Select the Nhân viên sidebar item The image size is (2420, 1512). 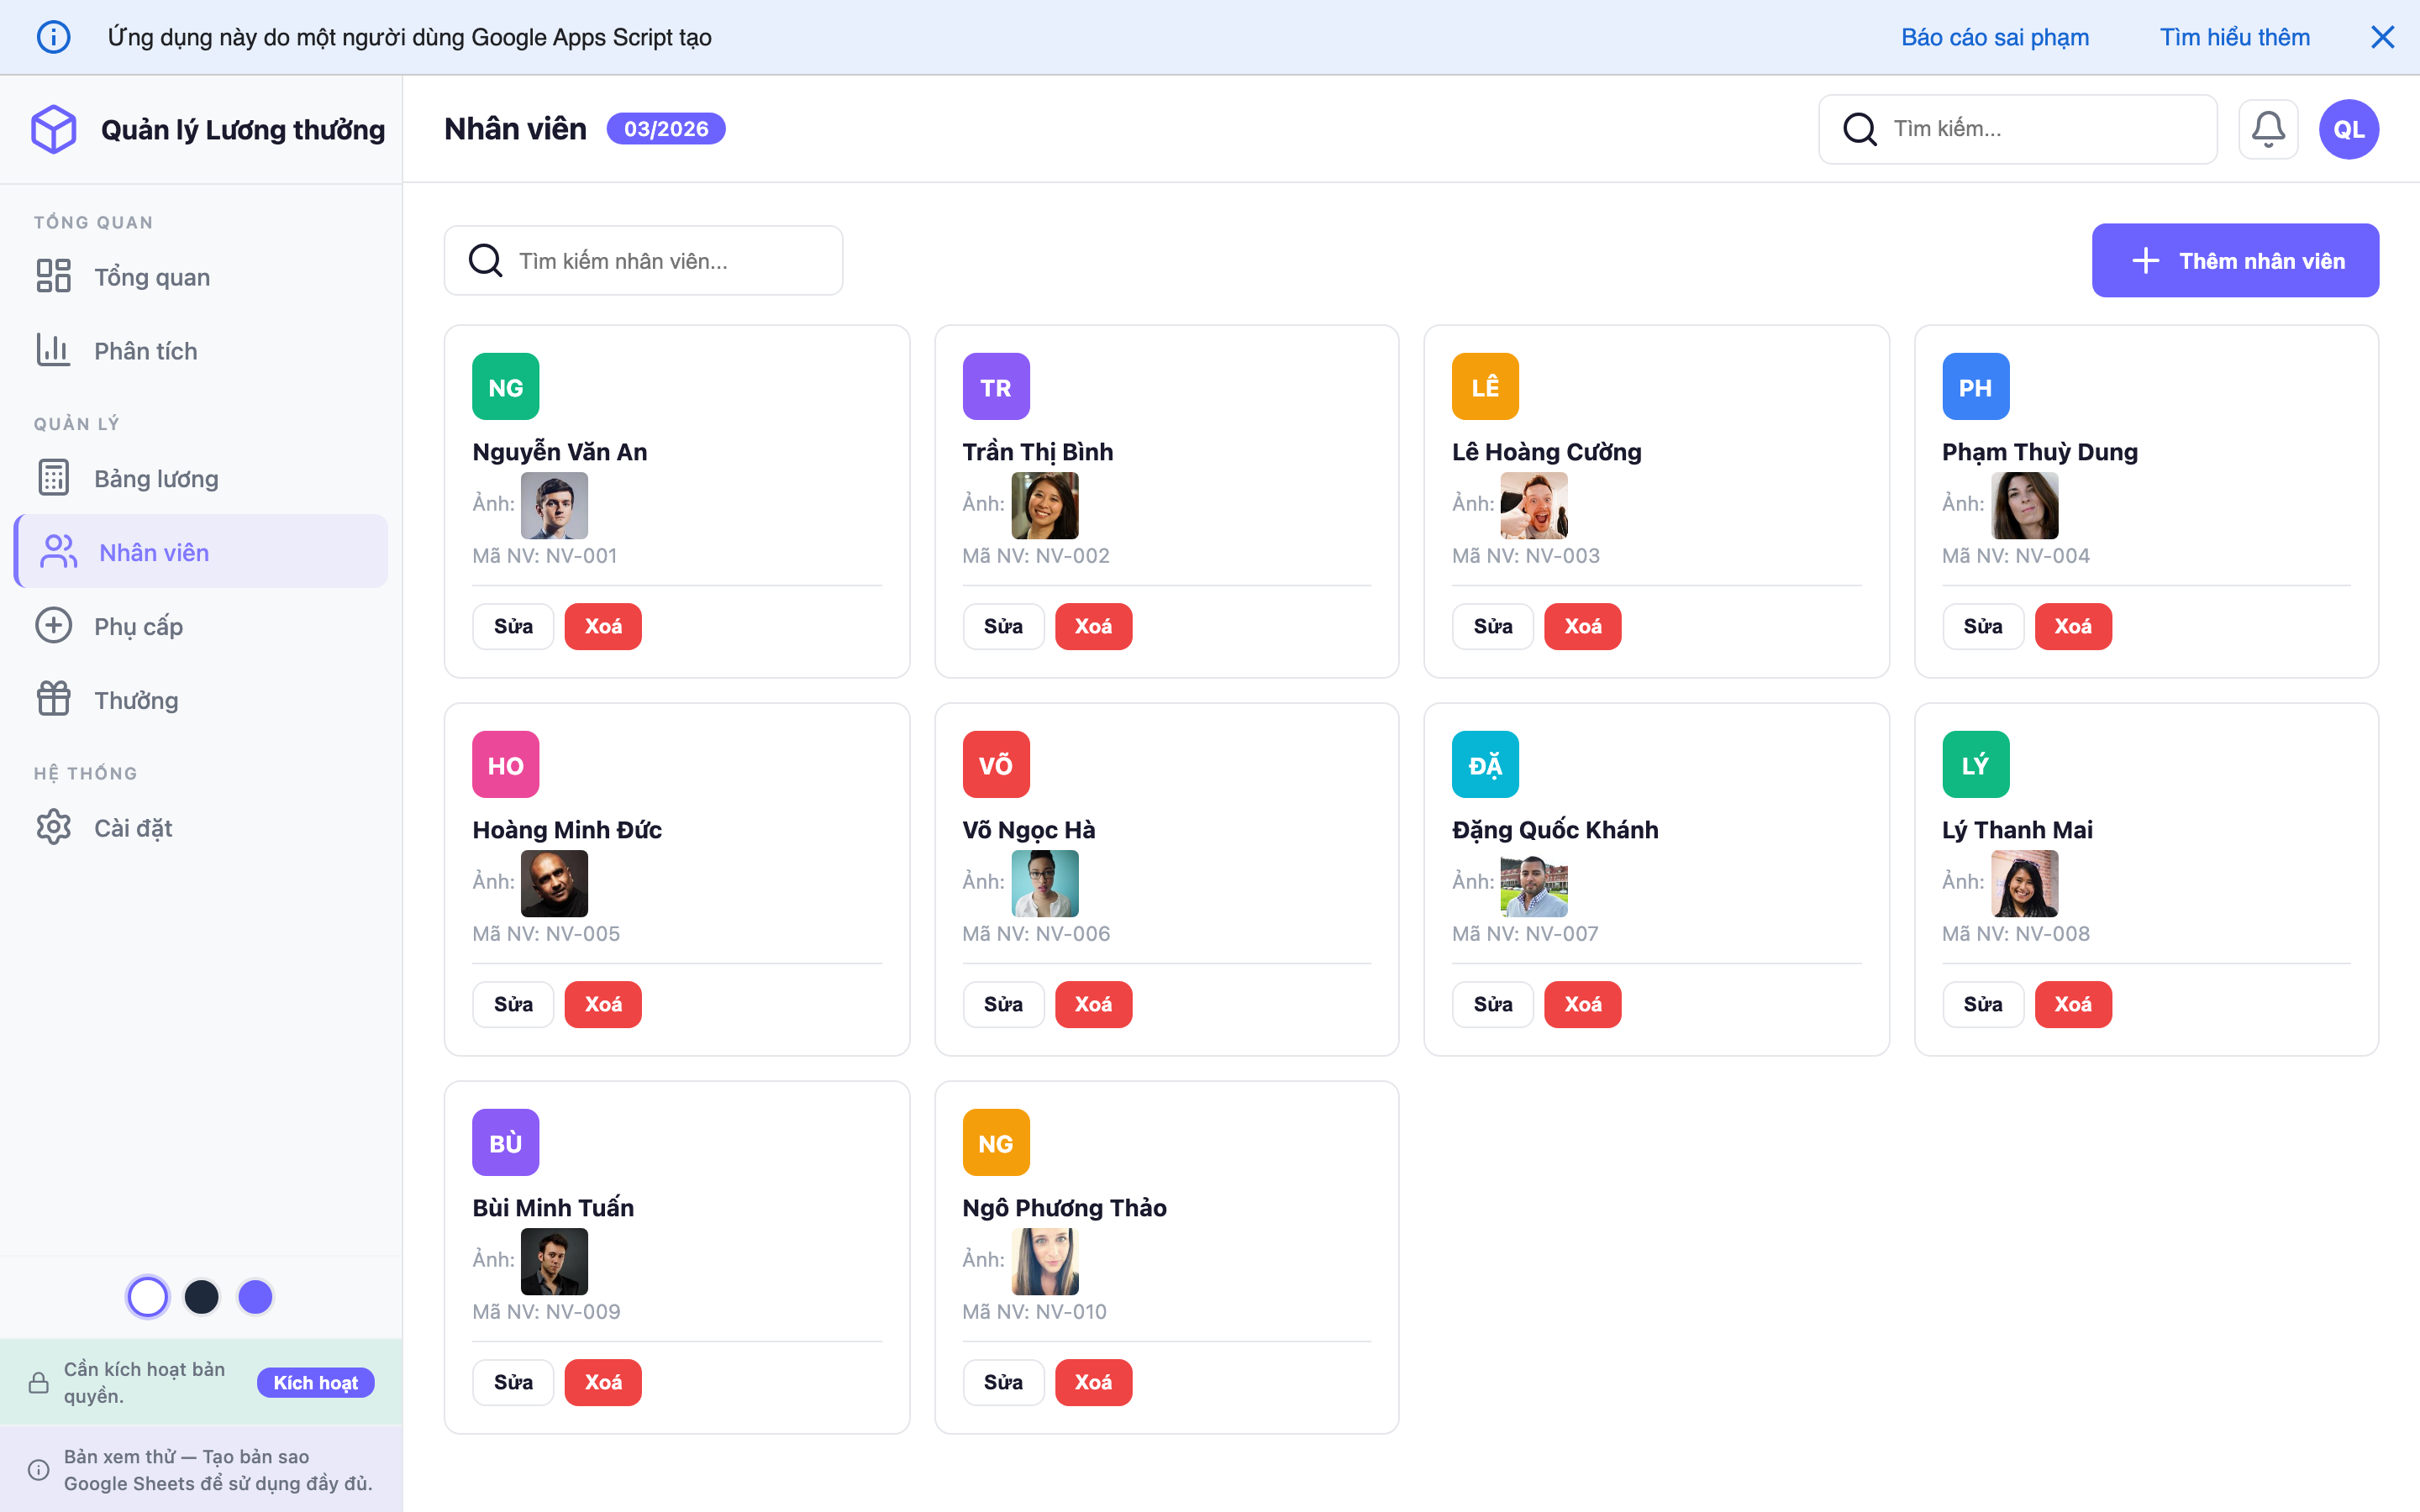coord(154,552)
